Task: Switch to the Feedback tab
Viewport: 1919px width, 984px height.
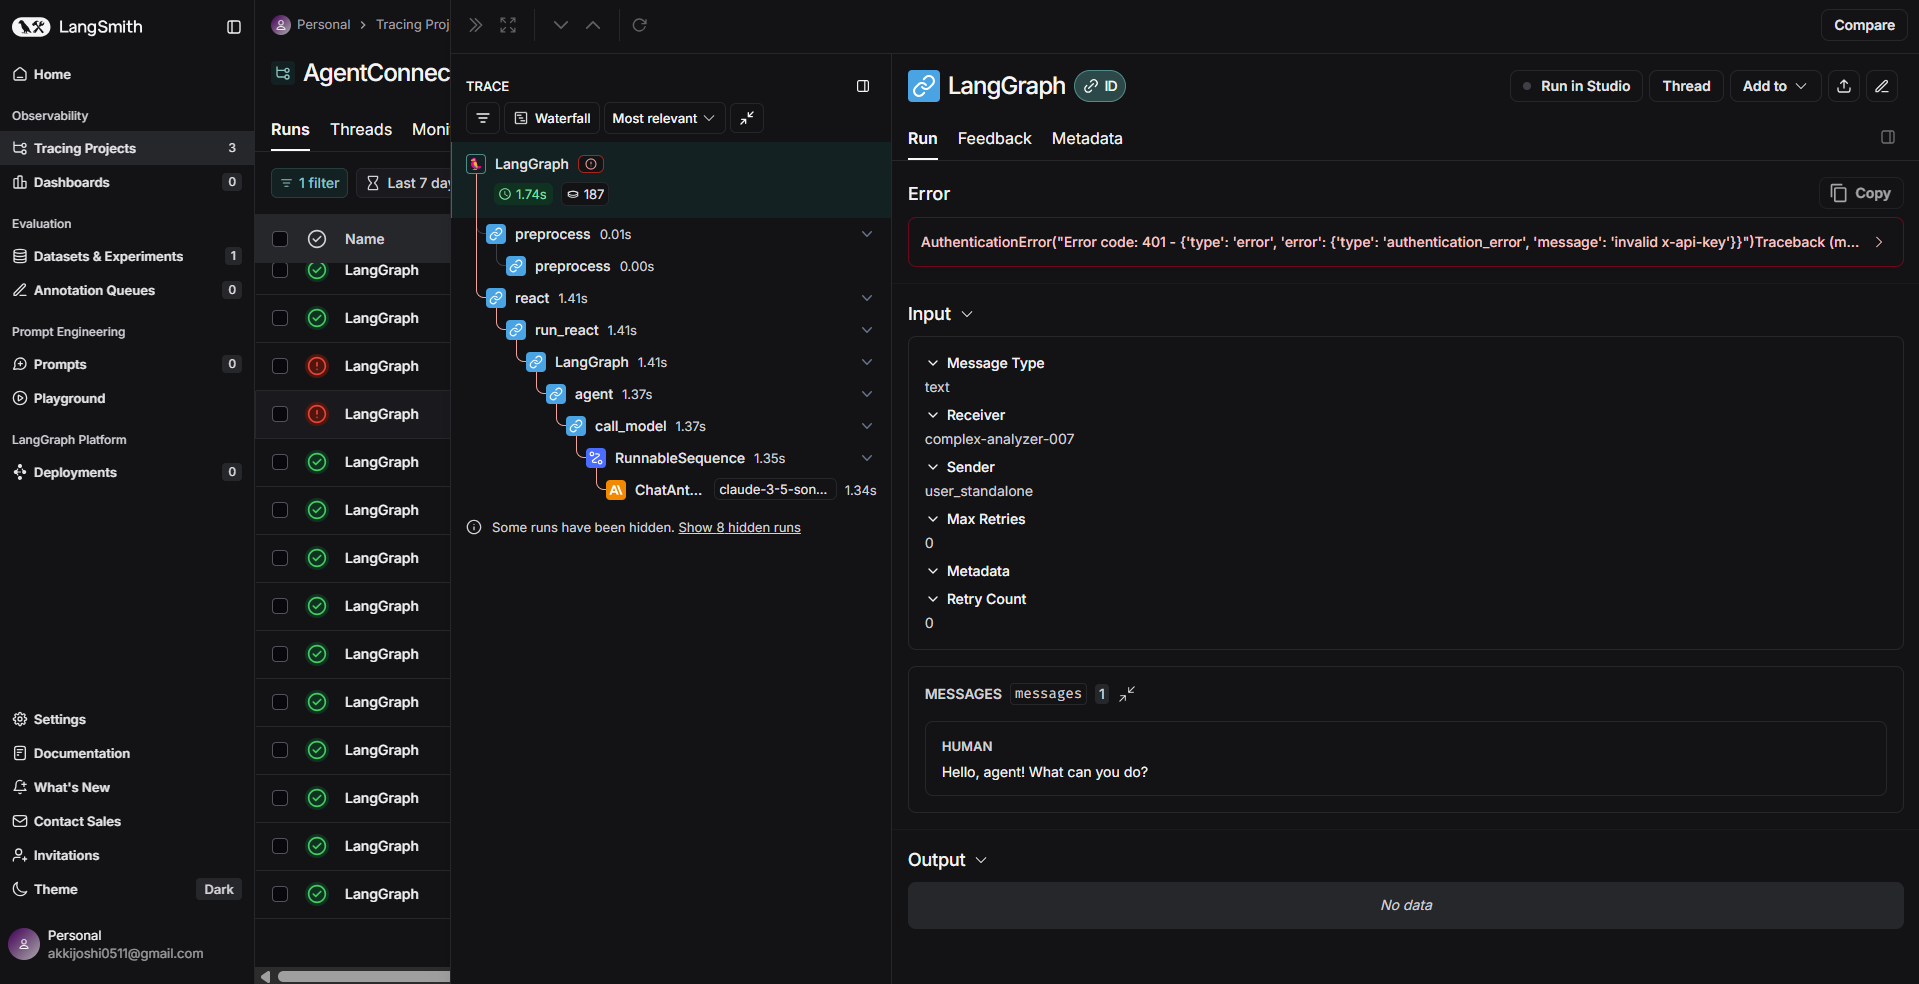Action: 994,138
